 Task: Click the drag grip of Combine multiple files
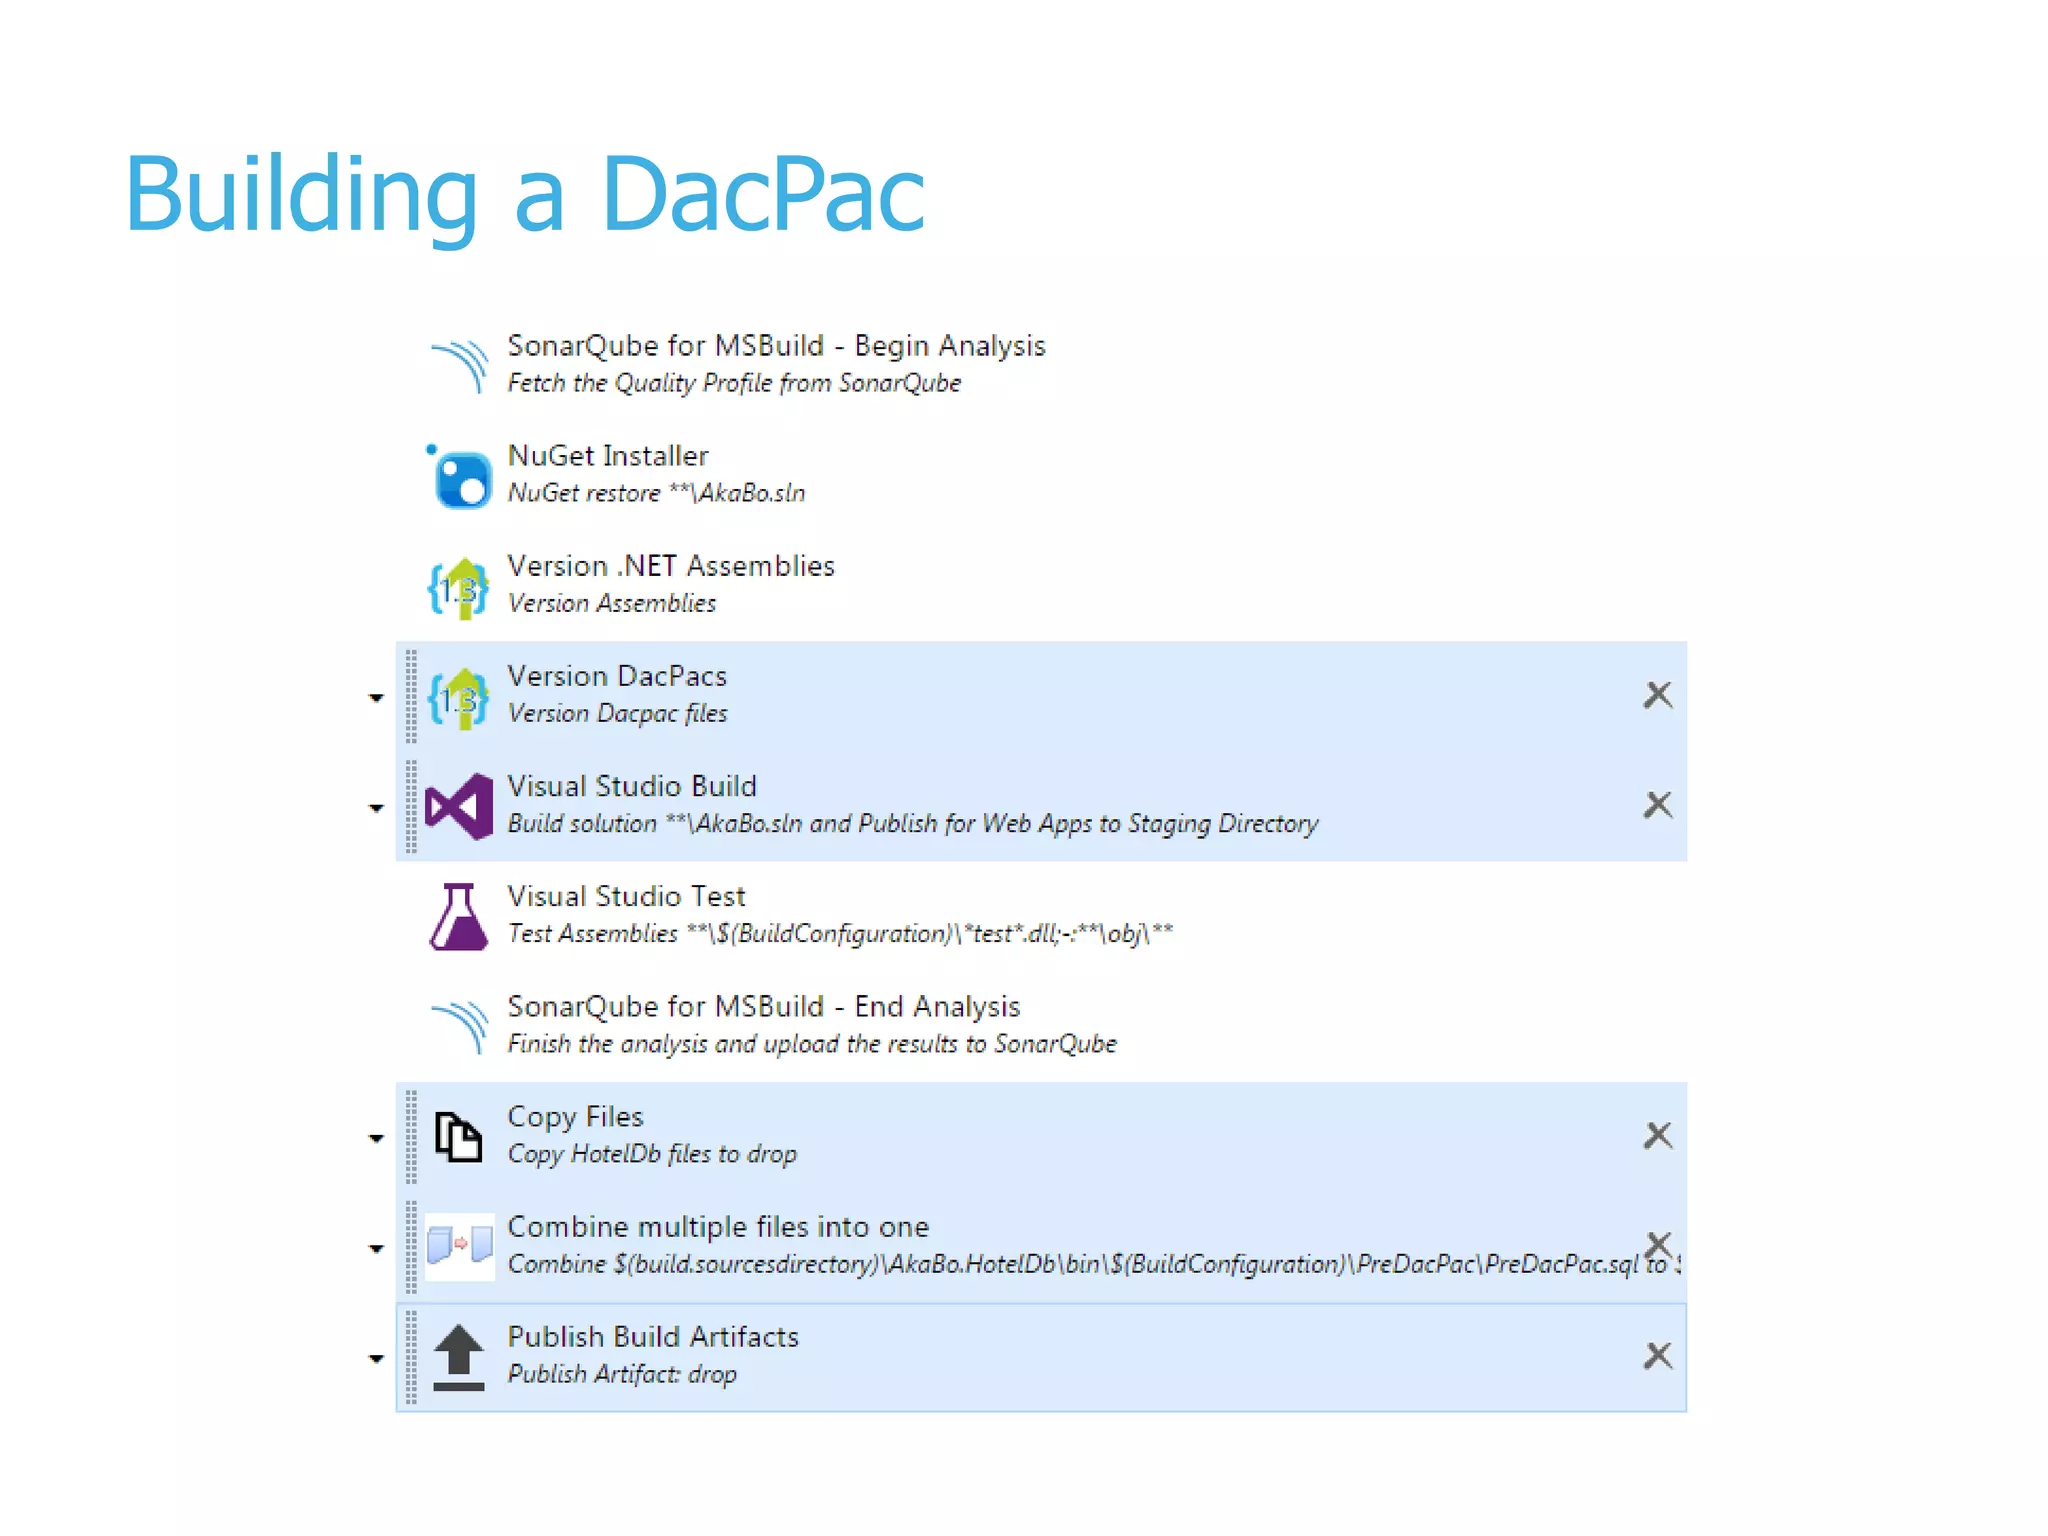411,1247
